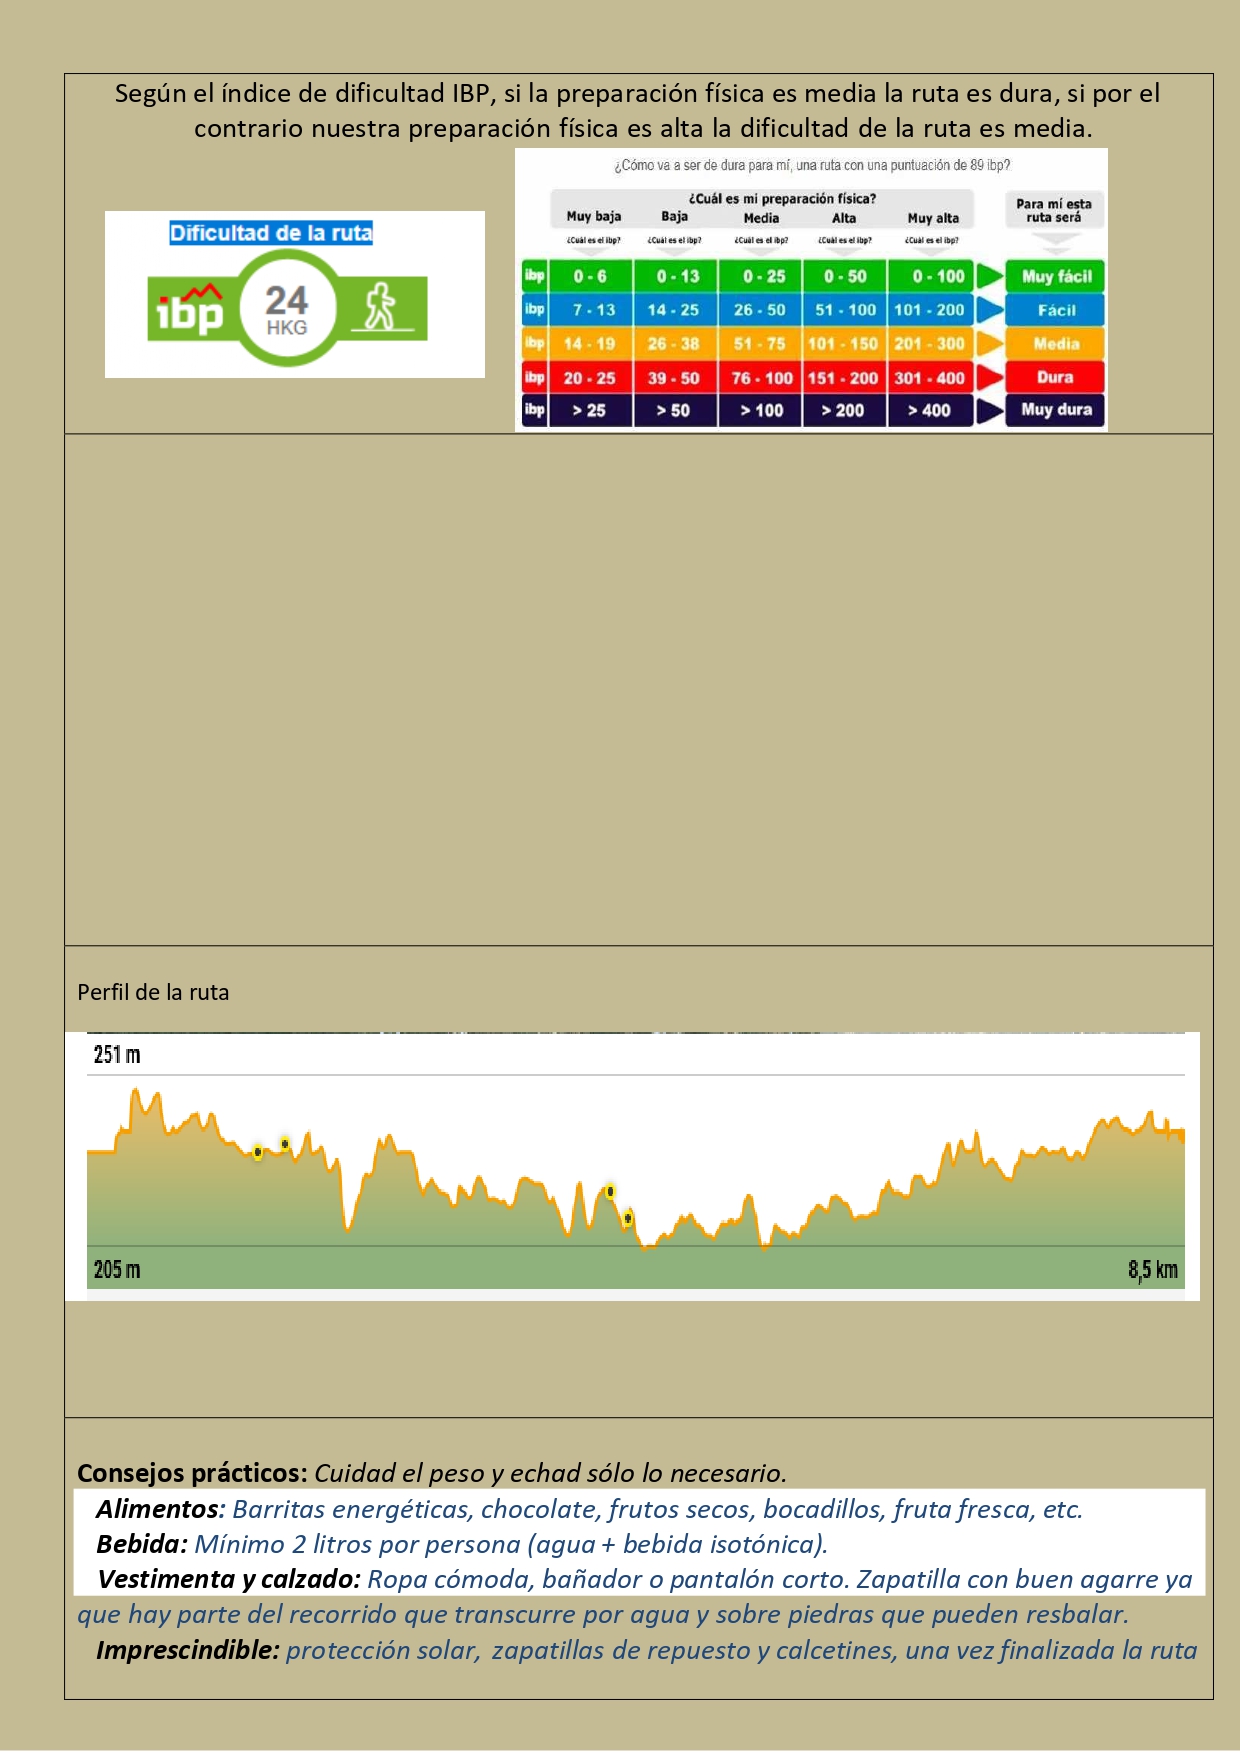Viewport: 1240px width, 1755px height.
Task: Click the '8,5 km' distance label on the profile
Action: click(1153, 1270)
